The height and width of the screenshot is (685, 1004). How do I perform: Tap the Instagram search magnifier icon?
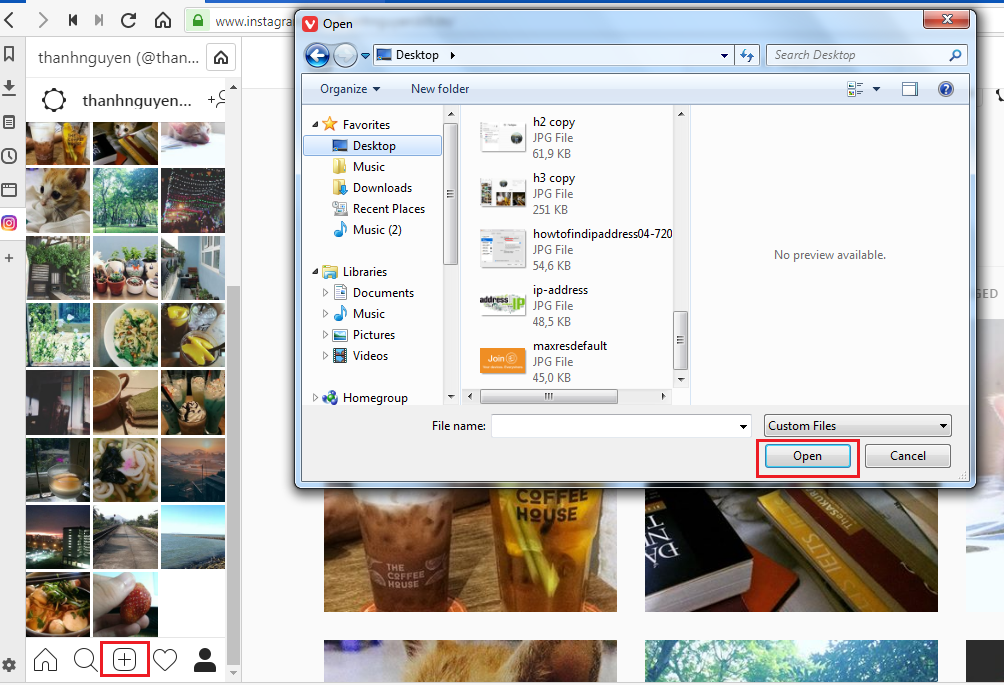[x=85, y=659]
